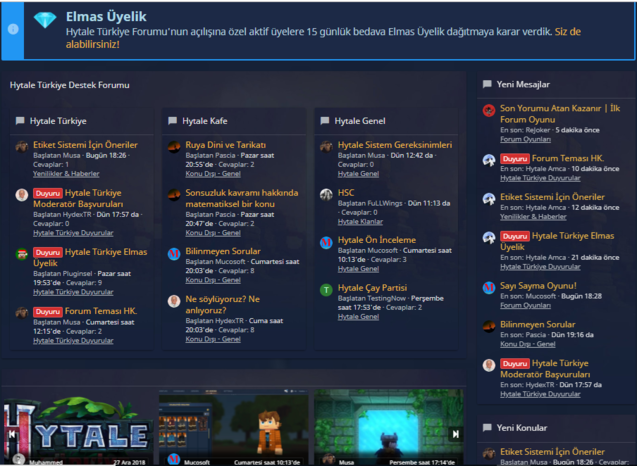Open Hytale Klanlar subforum link

coord(360,221)
